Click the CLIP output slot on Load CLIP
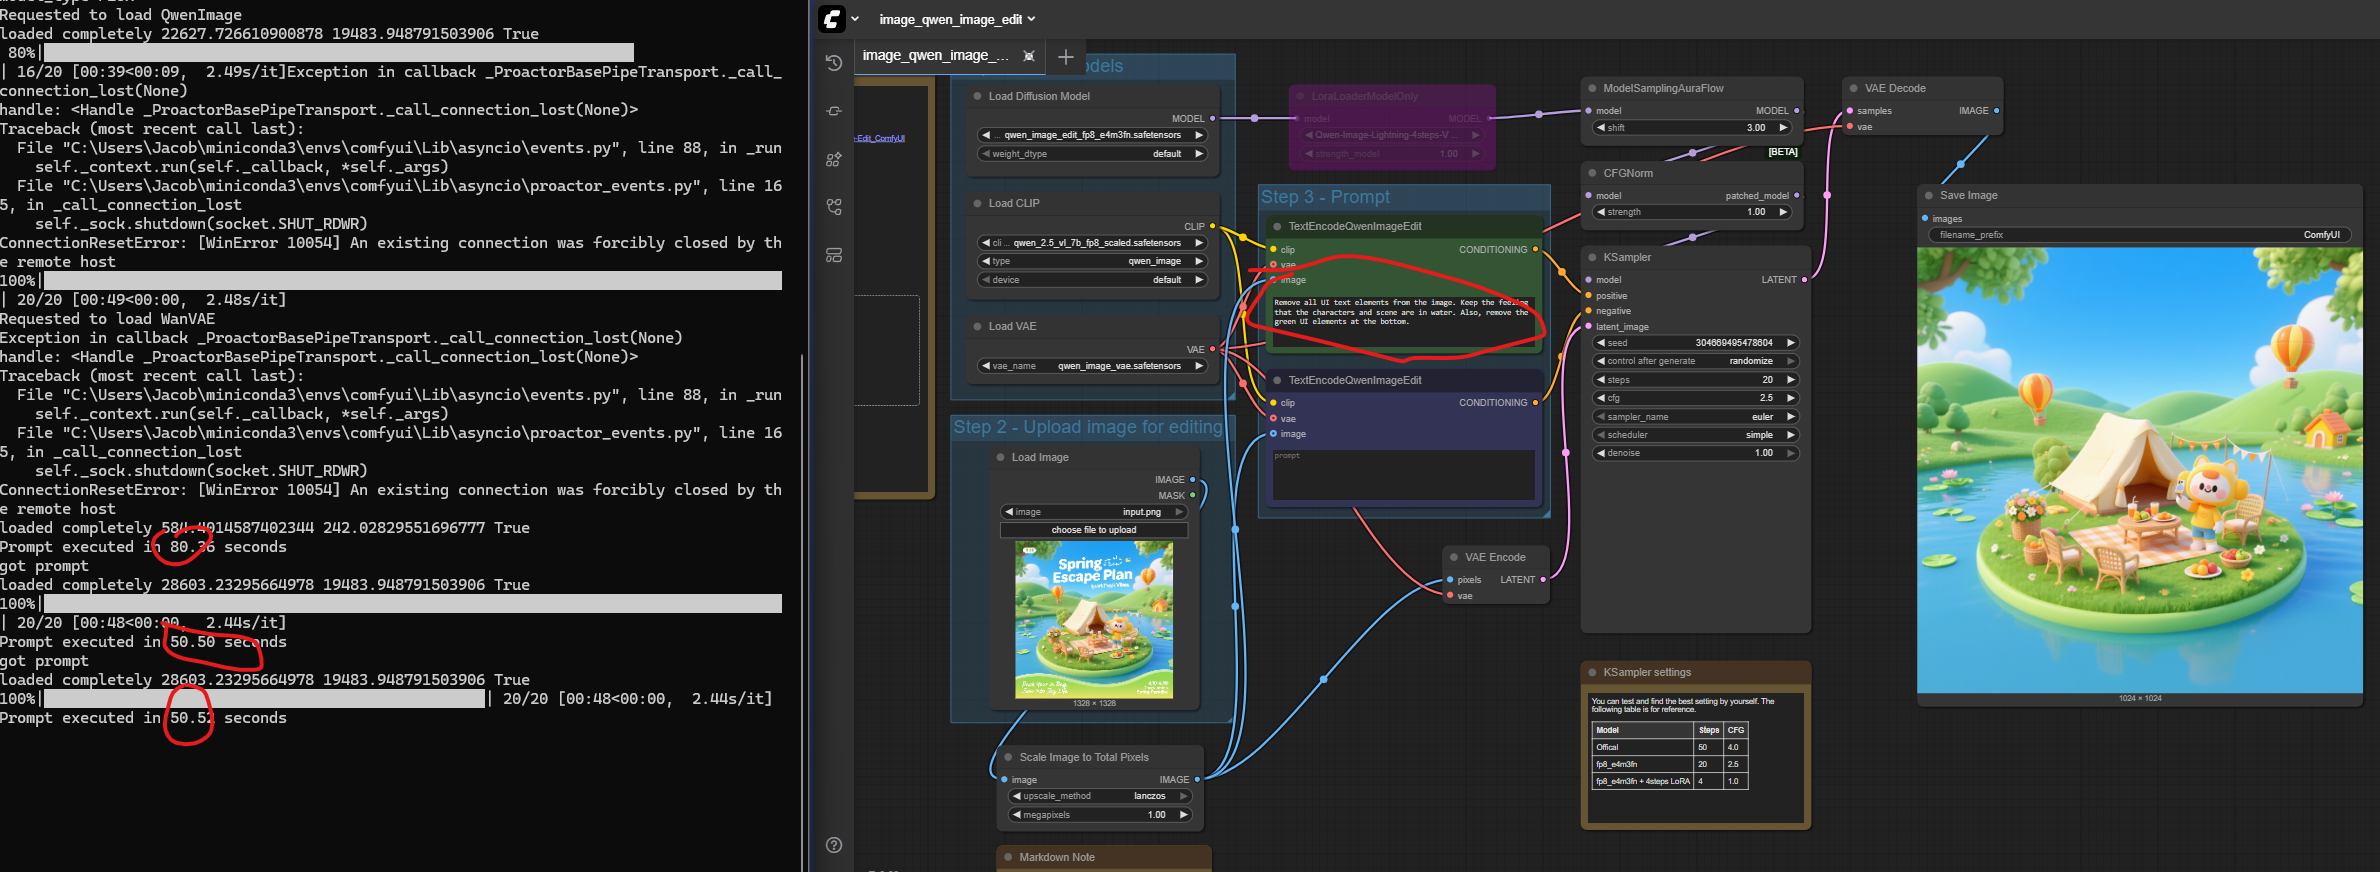This screenshot has width=2380, height=872. (1213, 226)
